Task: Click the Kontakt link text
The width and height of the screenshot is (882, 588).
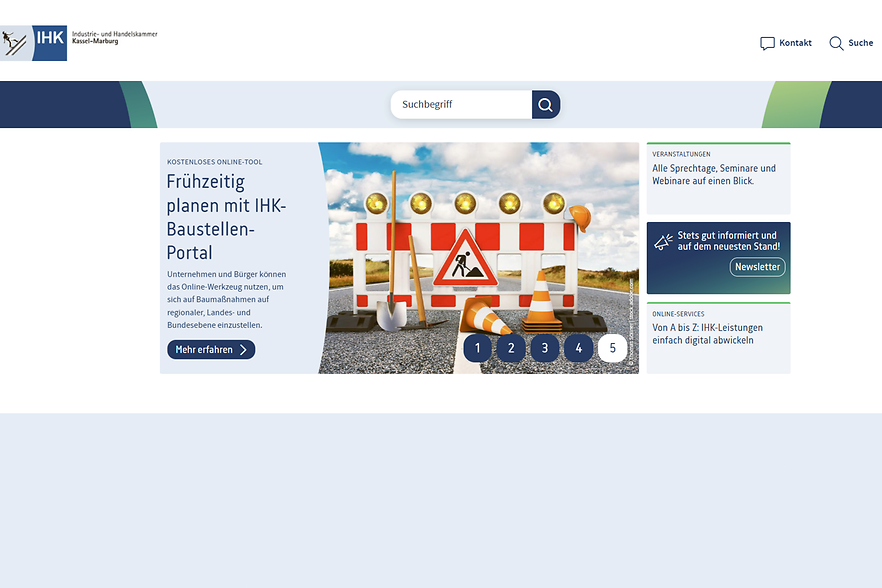Action: click(795, 43)
